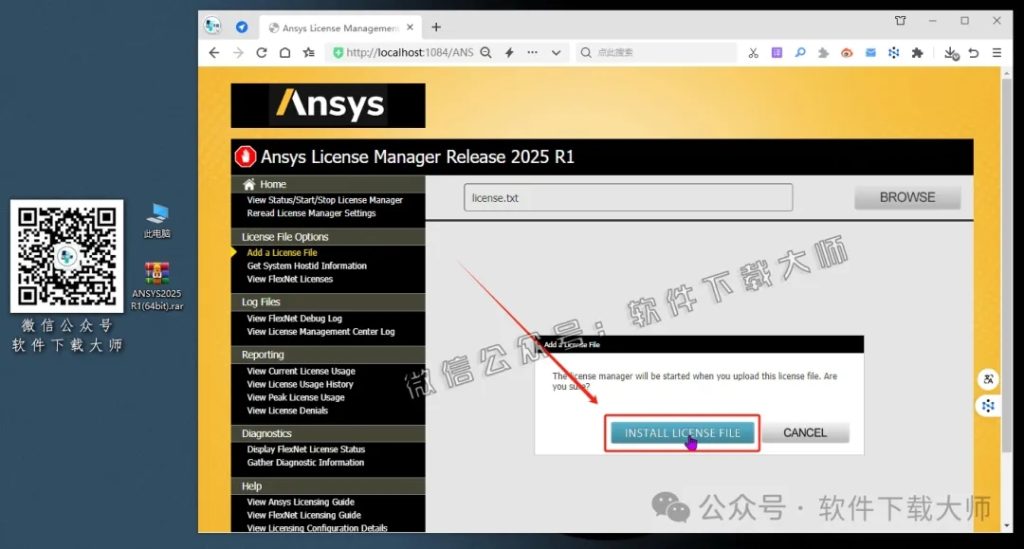Open View License Usage History
1024x549 pixels.
pyautogui.click(x=300, y=384)
